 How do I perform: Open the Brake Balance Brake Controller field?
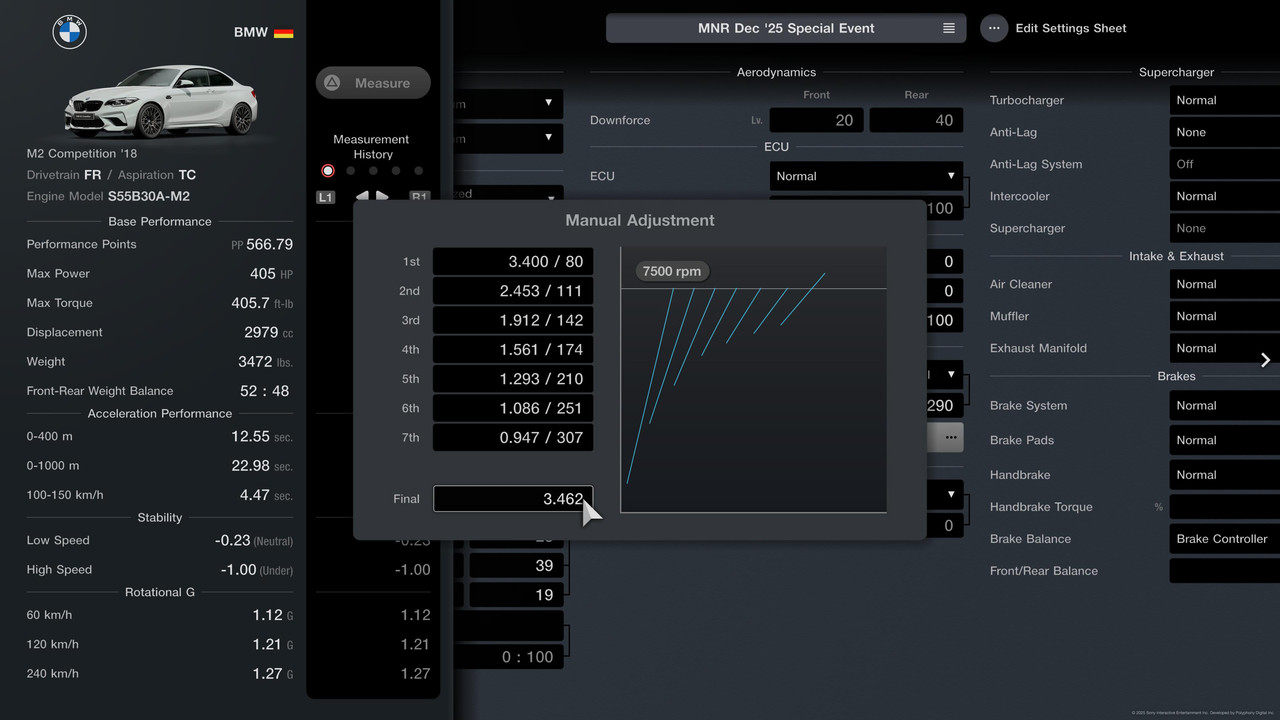click(1225, 539)
